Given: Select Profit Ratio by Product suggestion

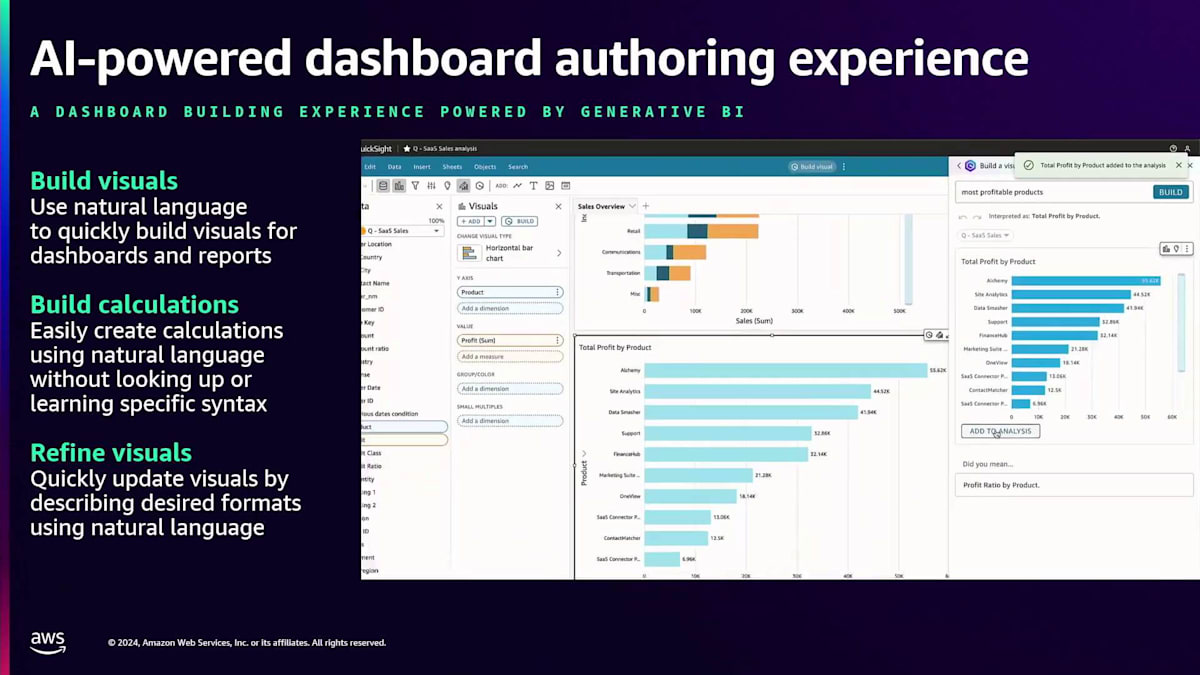Looking at the screenshot, I should (x=1074, y=485).
